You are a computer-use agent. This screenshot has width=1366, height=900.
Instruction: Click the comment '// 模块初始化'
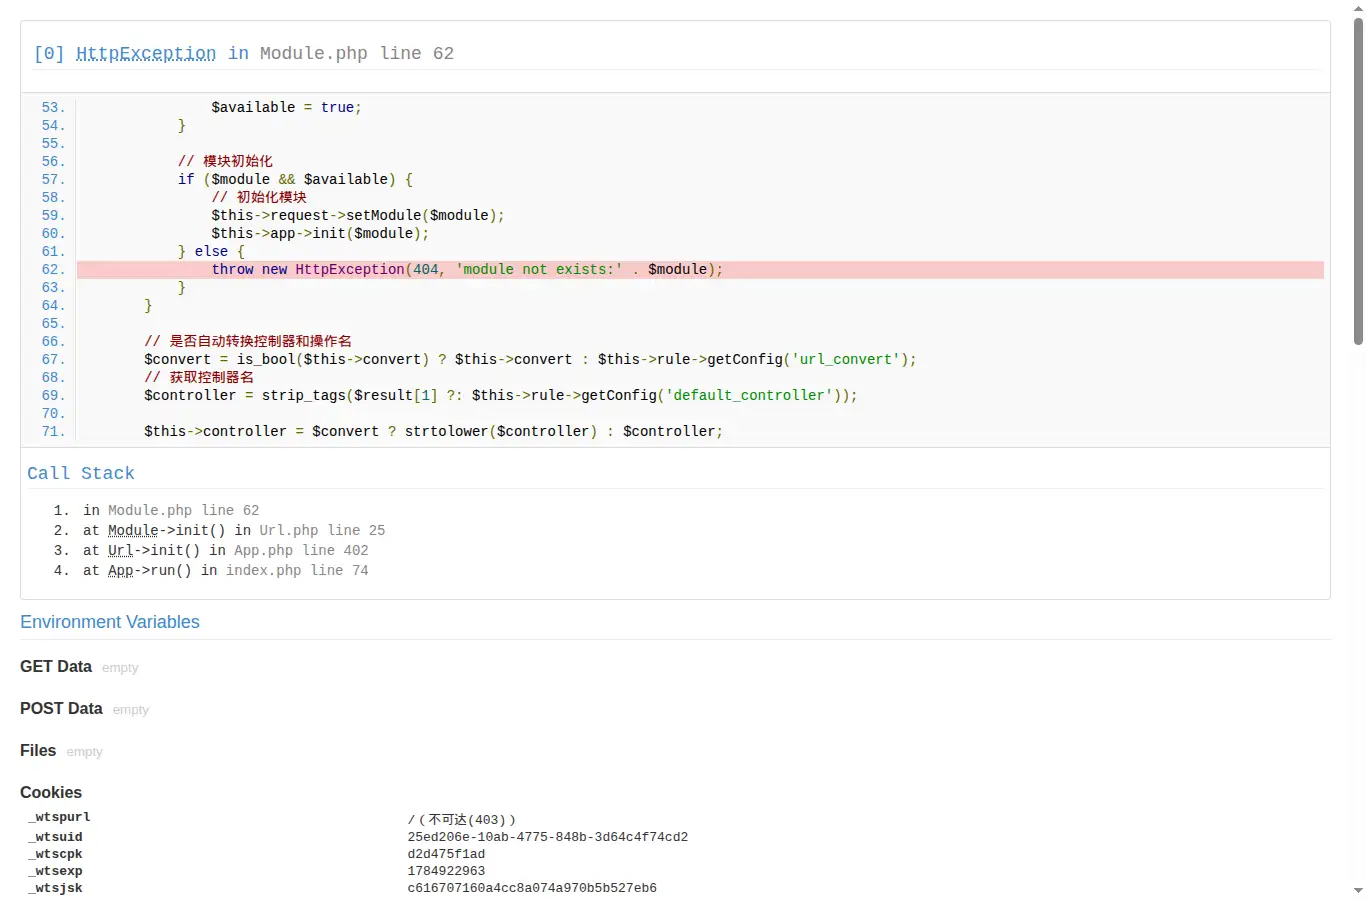pos(225,162)
